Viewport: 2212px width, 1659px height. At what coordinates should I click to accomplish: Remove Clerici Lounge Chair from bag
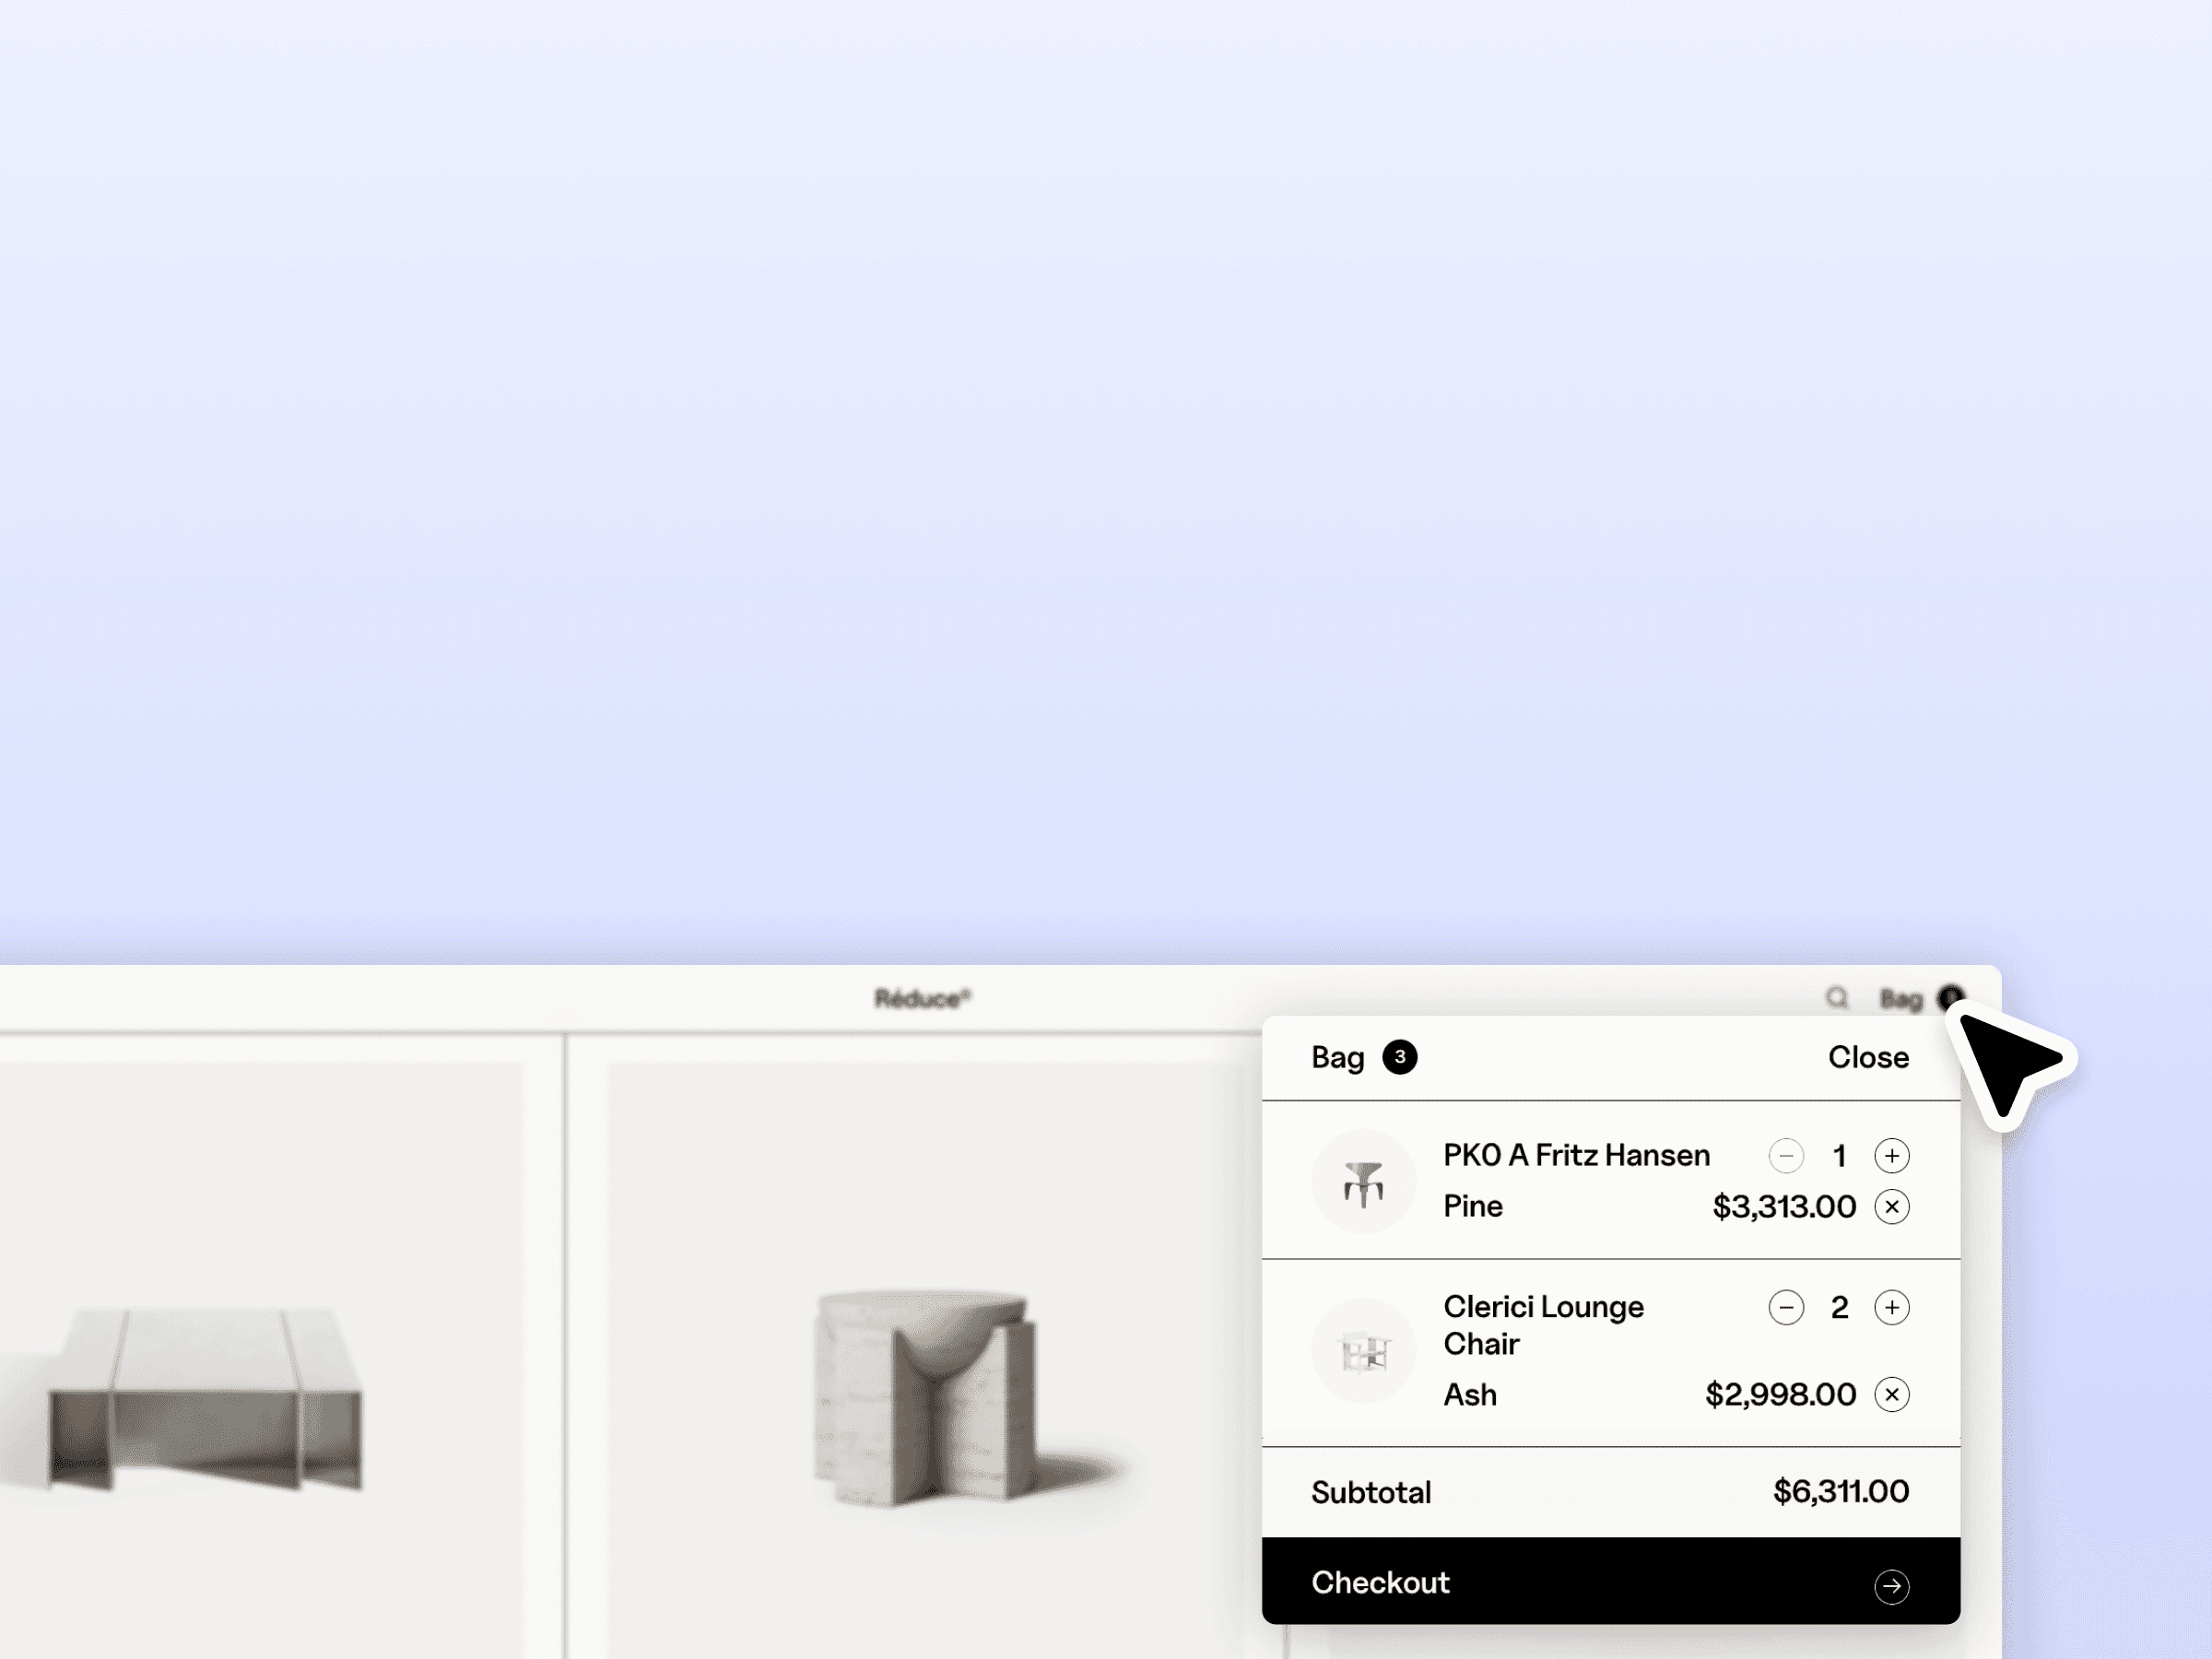click(x=1891, y=1395)
